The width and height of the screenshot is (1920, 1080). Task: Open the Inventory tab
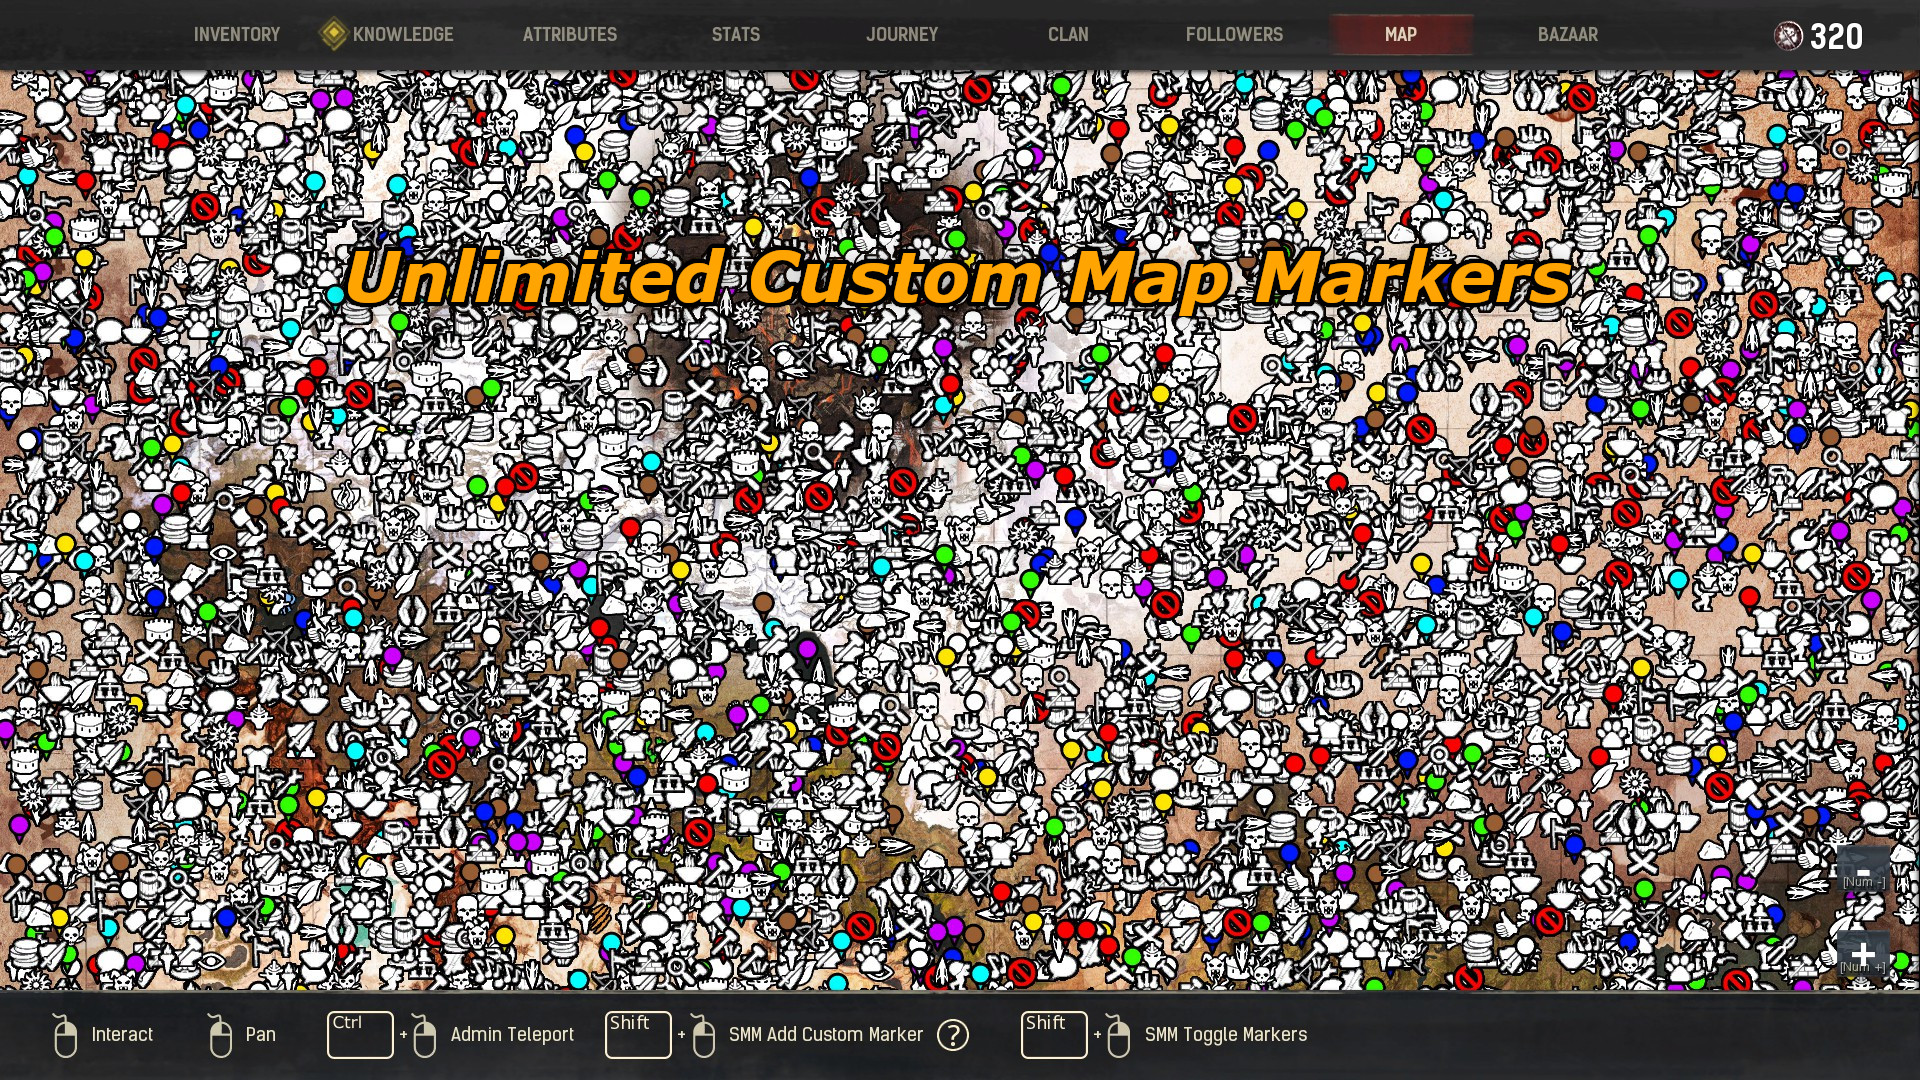pos(237,35)
